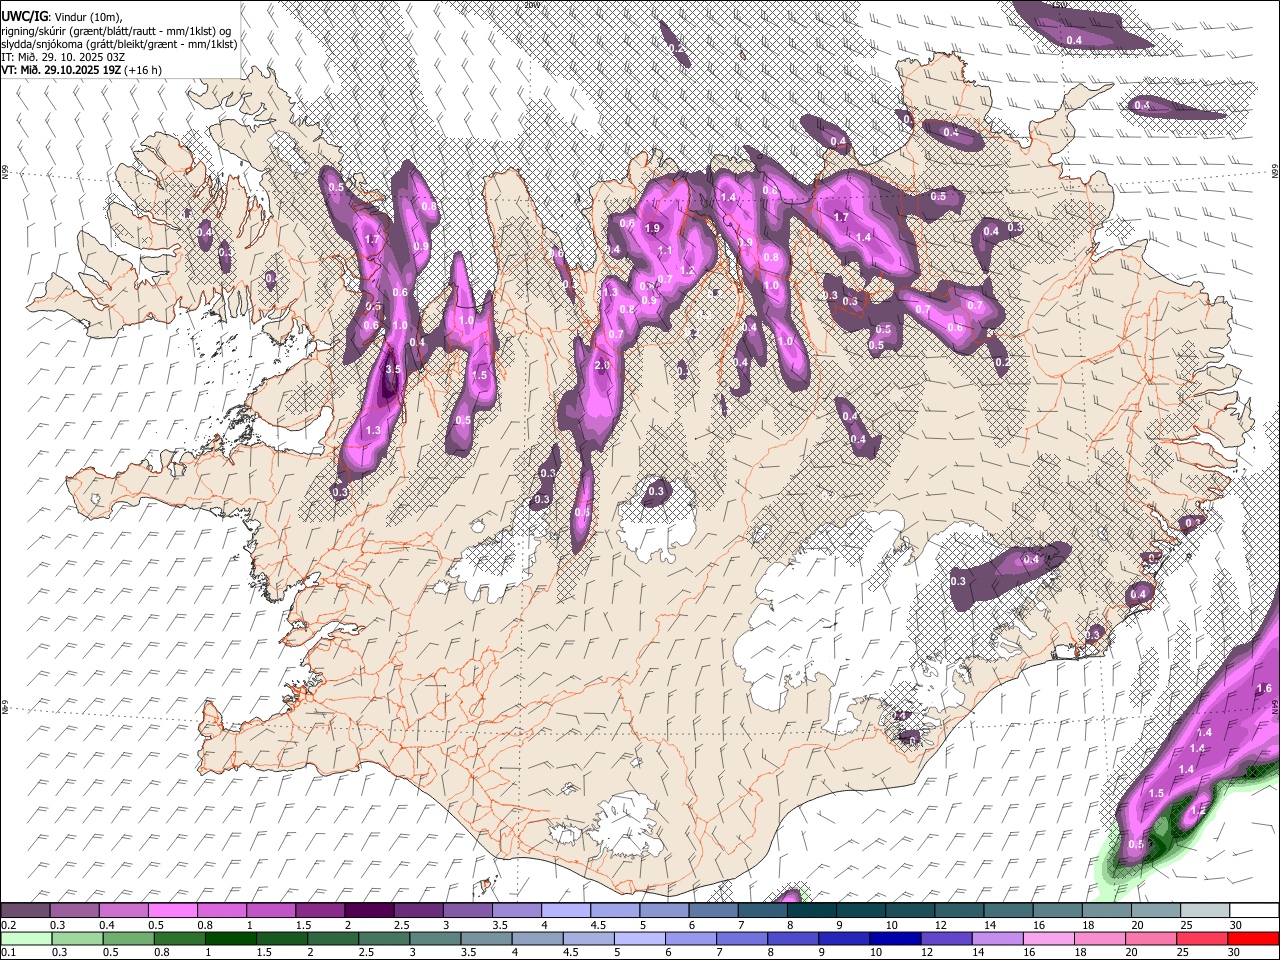Pick upper scale swatch between 20 and 25
Viewport: 1280px width, 960px height.
click(1155, 911)
